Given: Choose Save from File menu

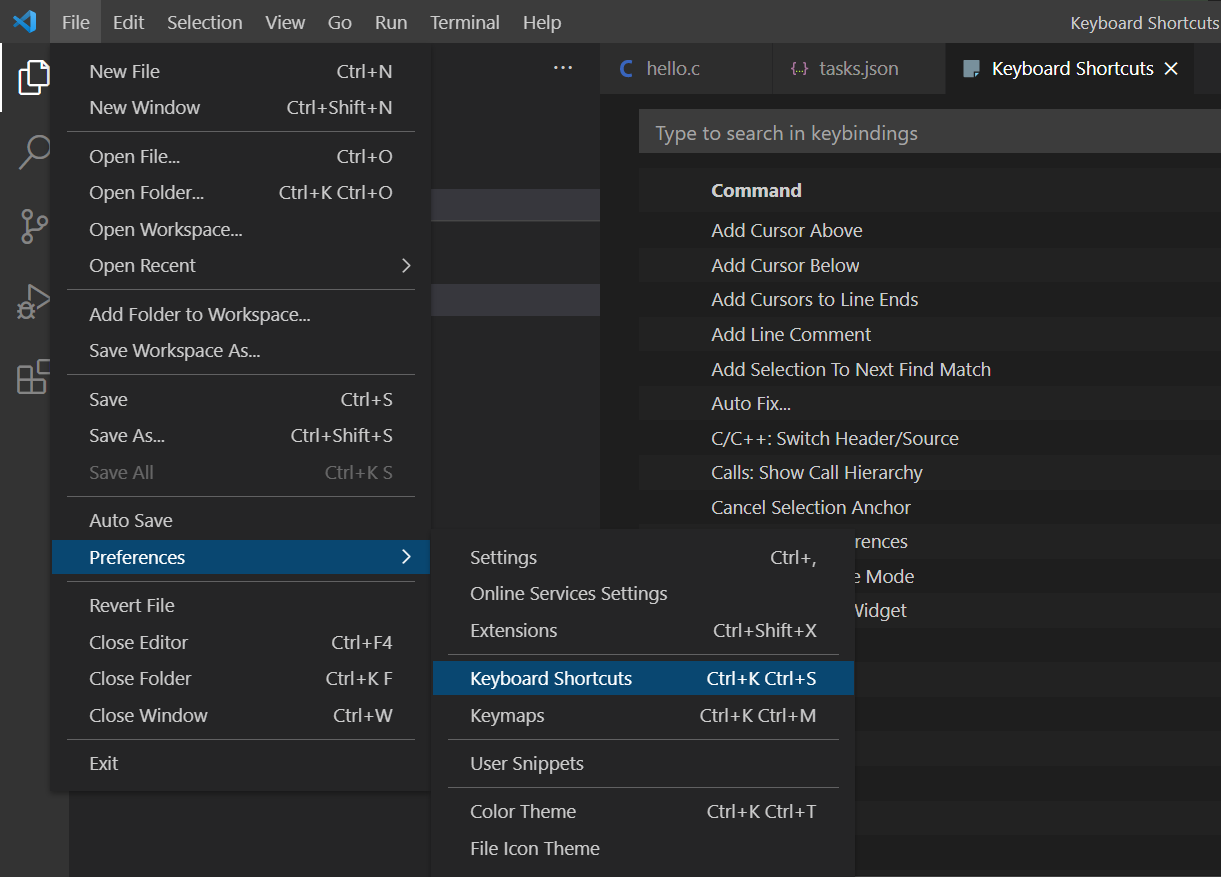Looking at the screenshot, I should pyautogui.click(x=240, y=399).
